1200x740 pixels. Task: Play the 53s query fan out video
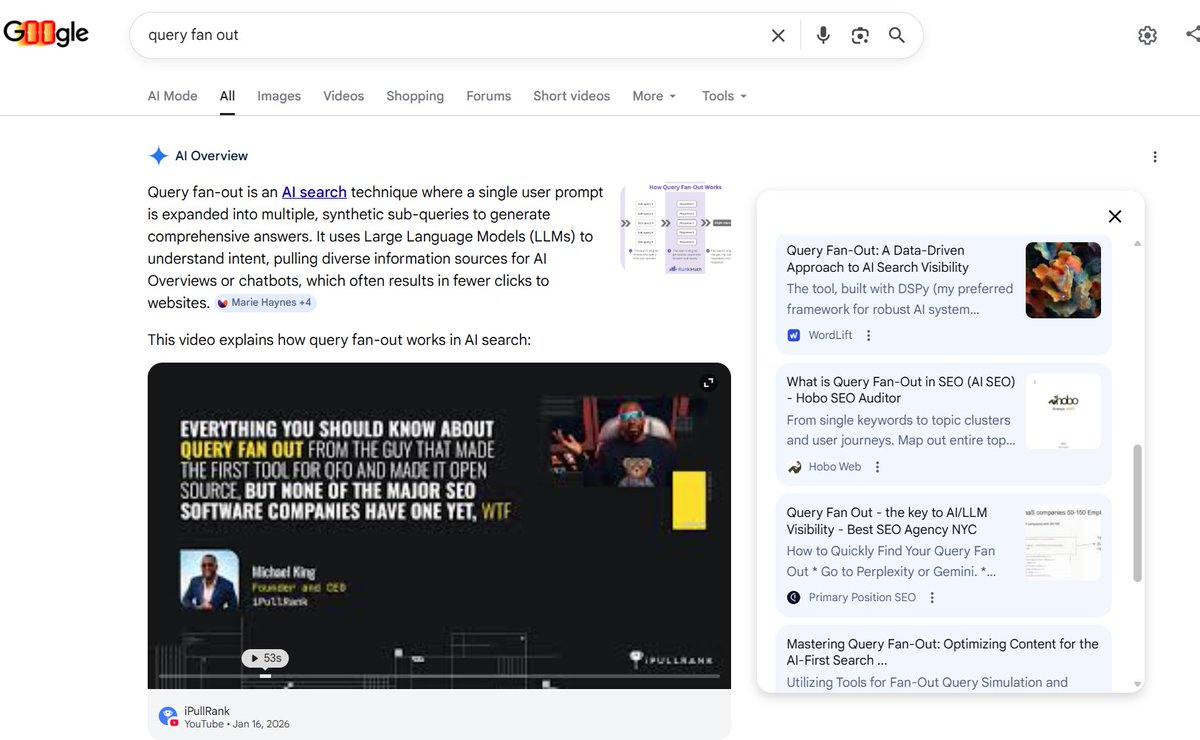(264, 658)
